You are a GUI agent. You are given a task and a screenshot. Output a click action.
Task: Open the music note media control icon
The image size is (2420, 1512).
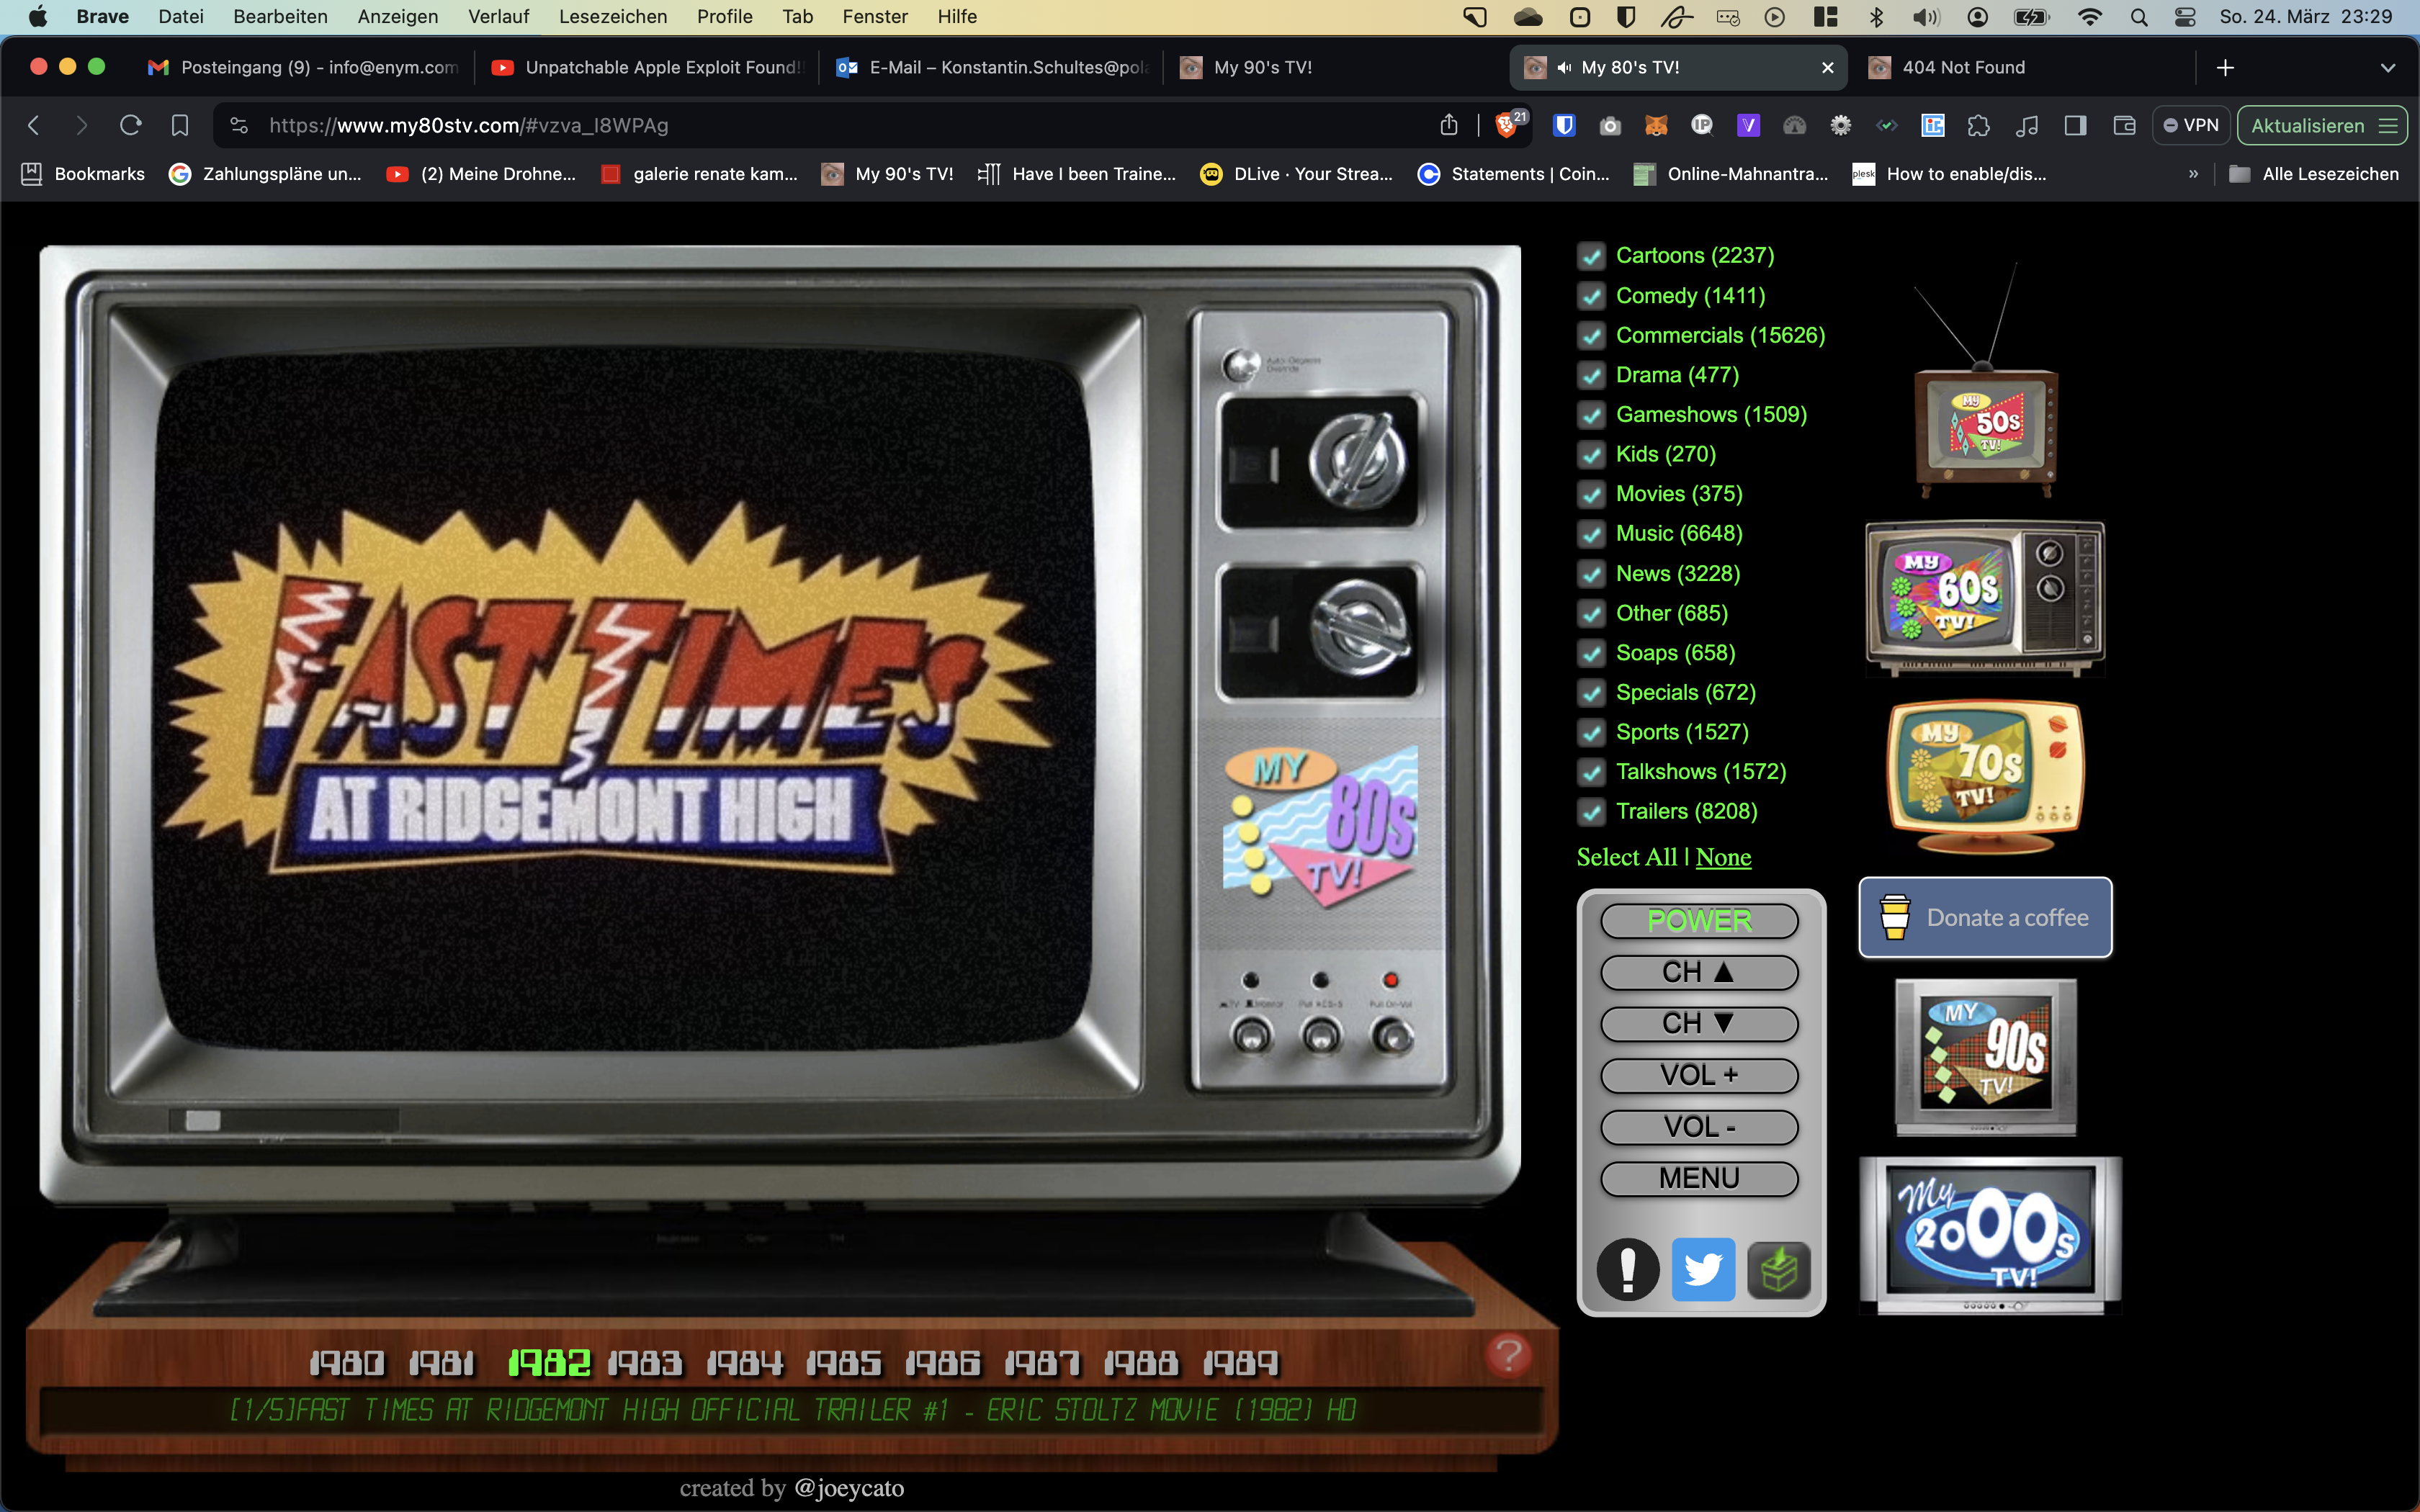click(2027, 125)
